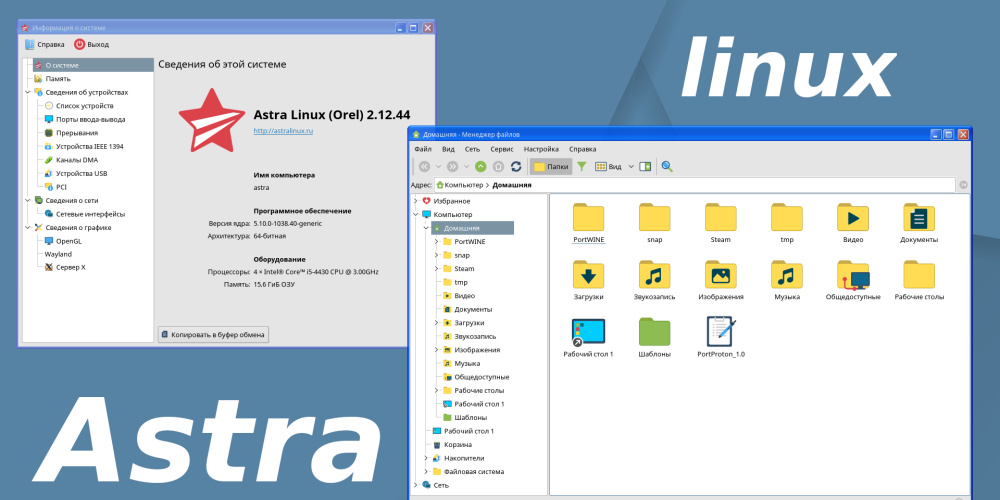Select the Изображения folder in icon view

(x=721, y=280)
